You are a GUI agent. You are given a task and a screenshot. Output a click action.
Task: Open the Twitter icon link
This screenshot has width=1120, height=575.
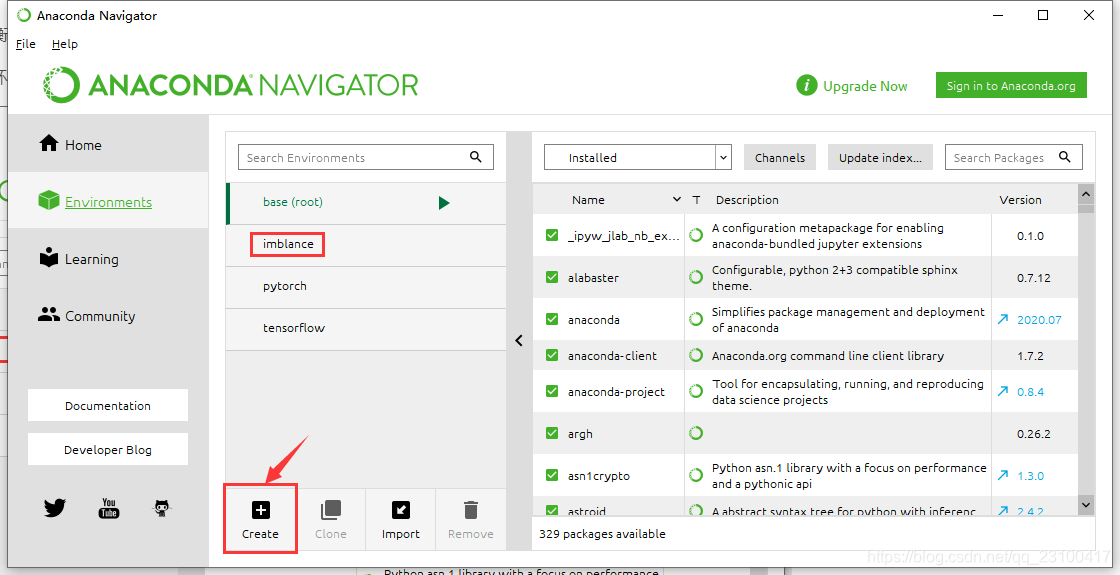(x=54, y=508)
